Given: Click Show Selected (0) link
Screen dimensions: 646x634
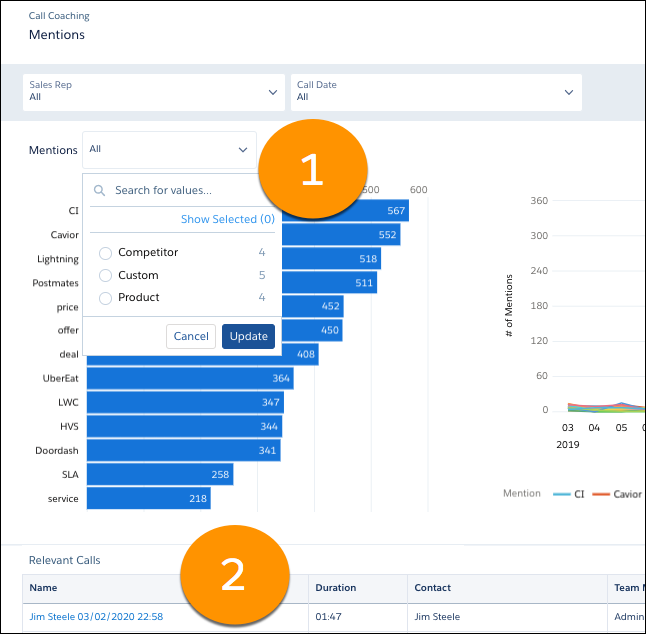Looking at the screenshot, I should click(x=228, y=219).
